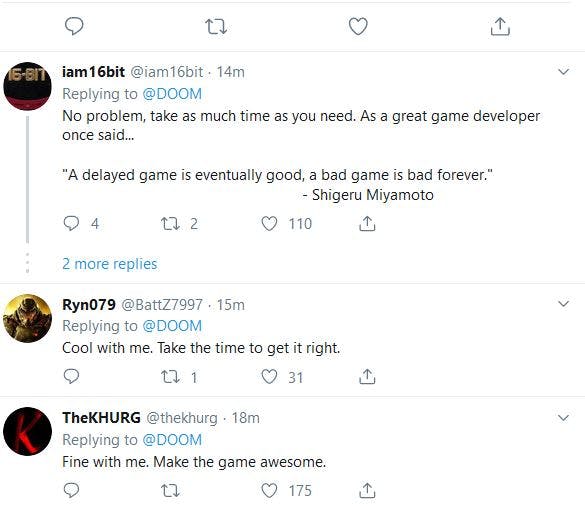Open options chevron on iam16bit's tweet

[x=563, y=71]
